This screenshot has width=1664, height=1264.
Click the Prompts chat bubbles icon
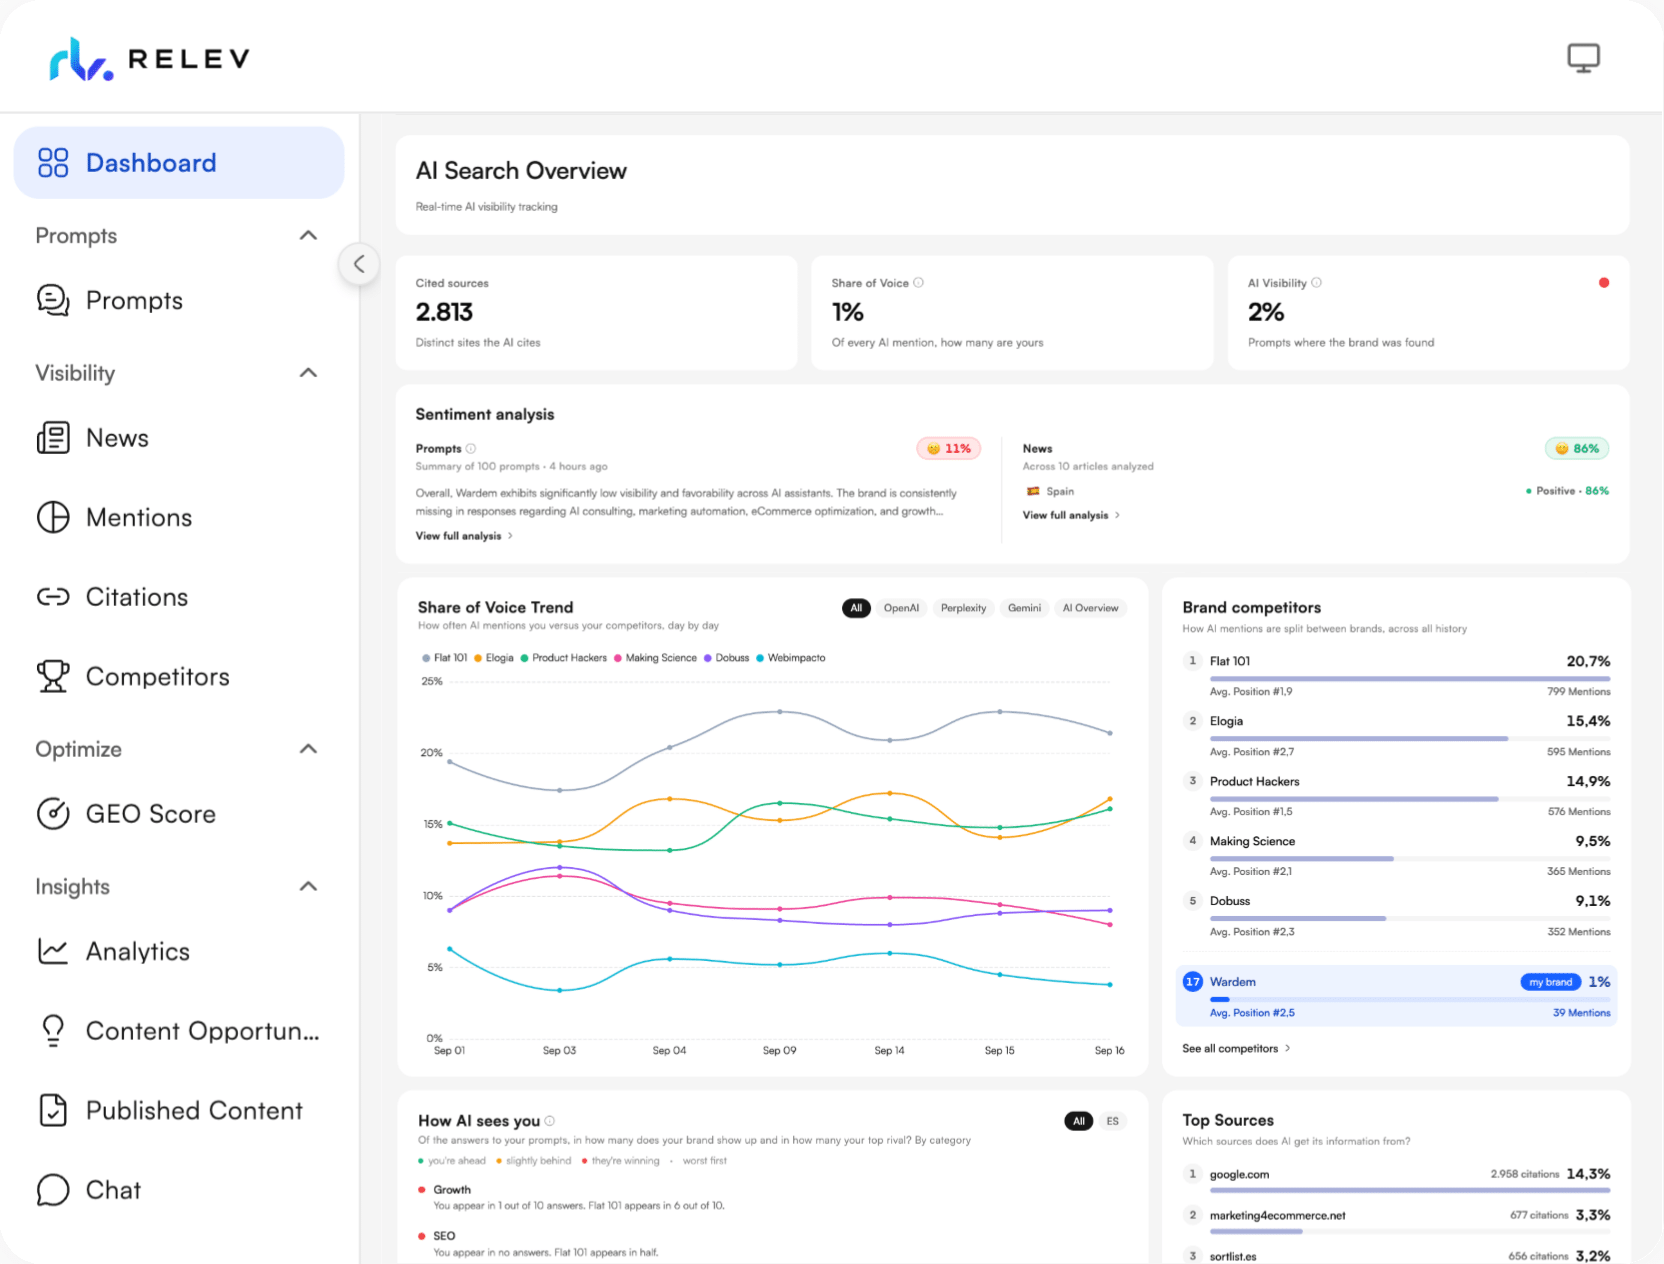coord(53,300)
